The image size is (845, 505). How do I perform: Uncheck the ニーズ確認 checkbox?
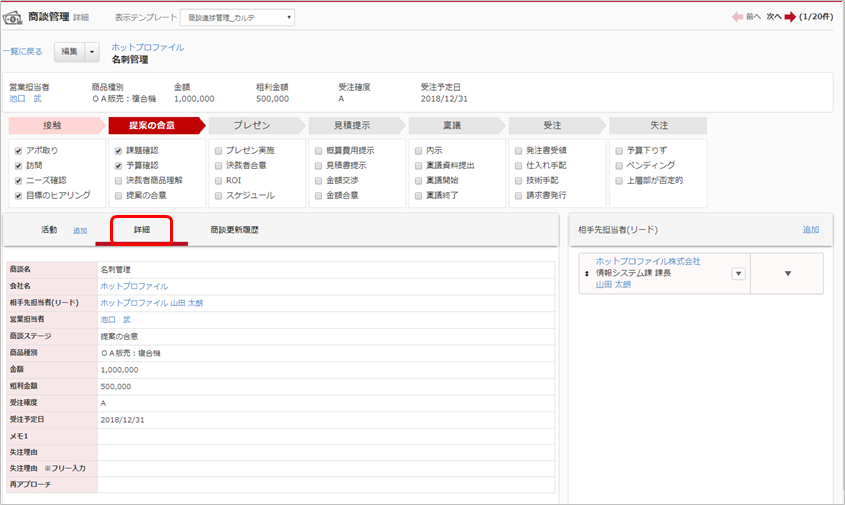coord(18,181)
